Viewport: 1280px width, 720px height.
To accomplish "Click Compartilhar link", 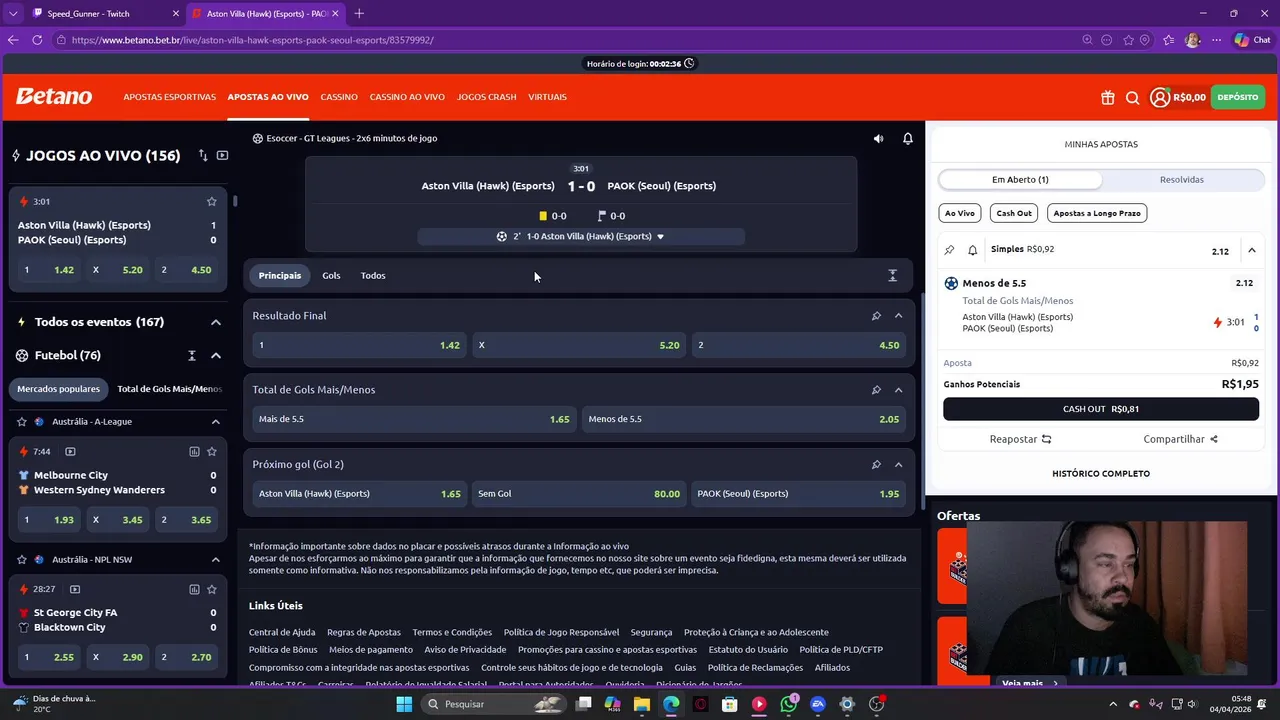I will point(1181,439).
